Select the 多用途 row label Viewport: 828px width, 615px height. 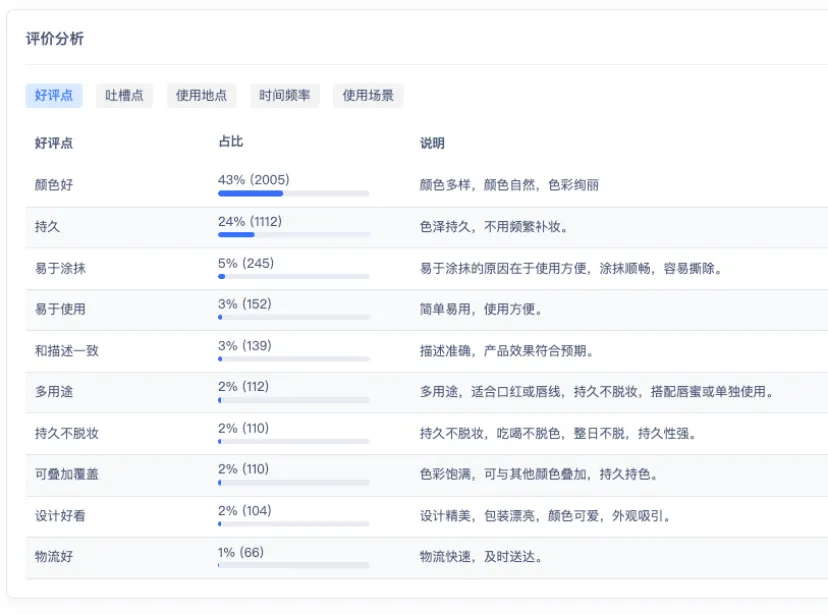click(54, 392)
